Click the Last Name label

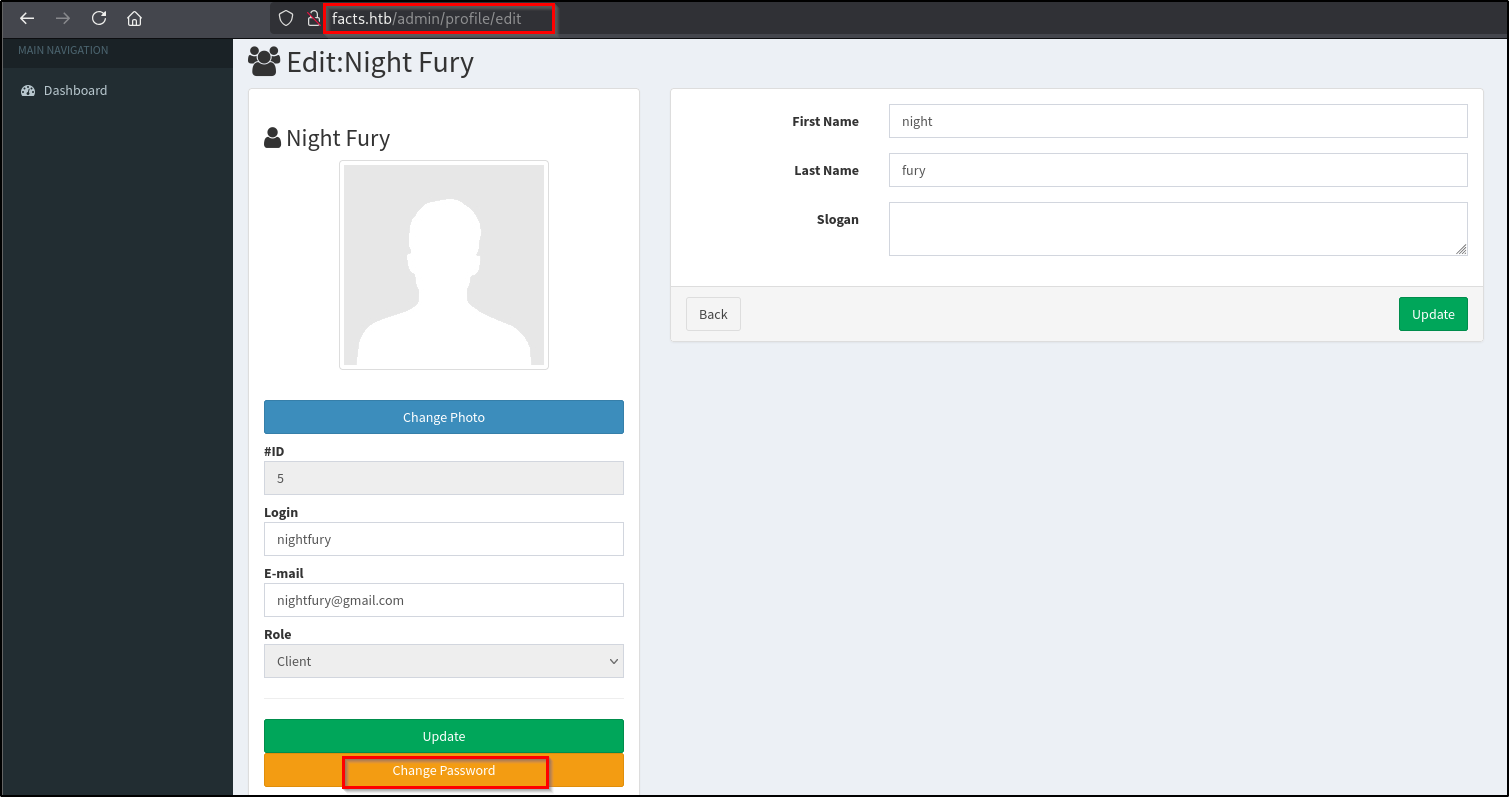click(826, 170)
